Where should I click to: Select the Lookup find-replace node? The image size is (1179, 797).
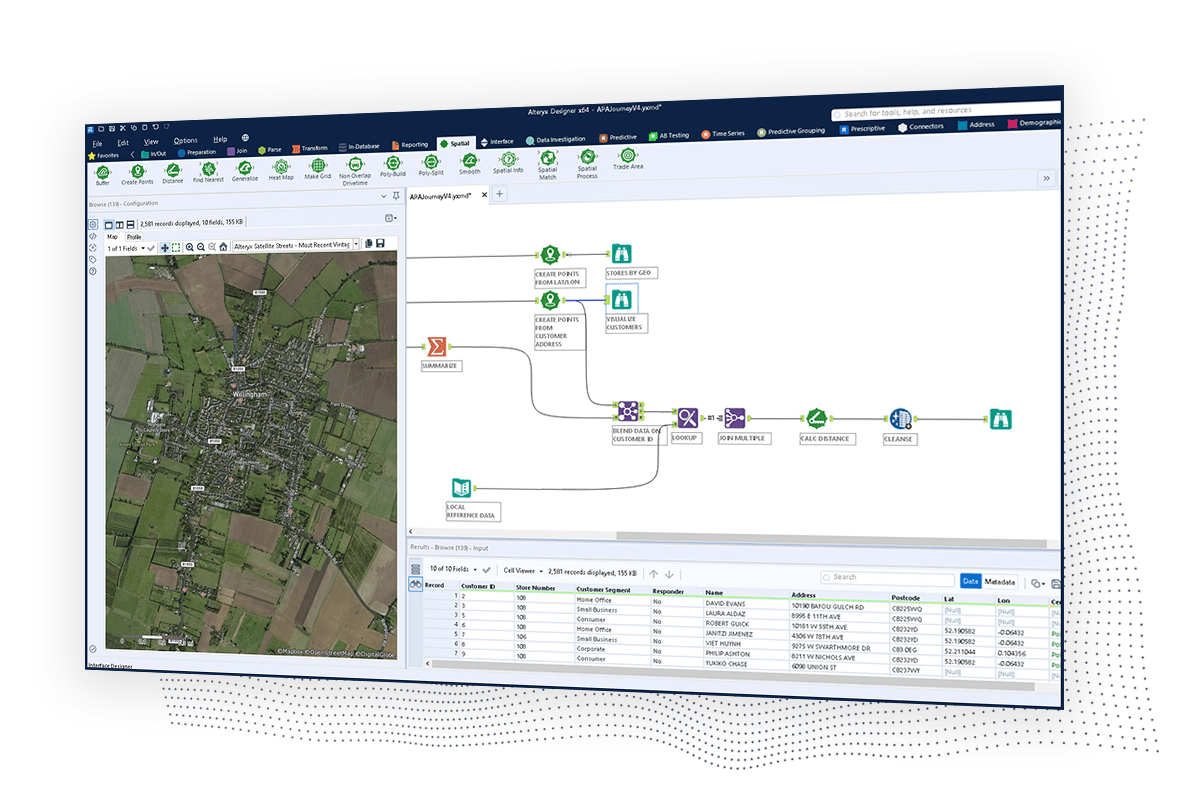tap(687, 417)
